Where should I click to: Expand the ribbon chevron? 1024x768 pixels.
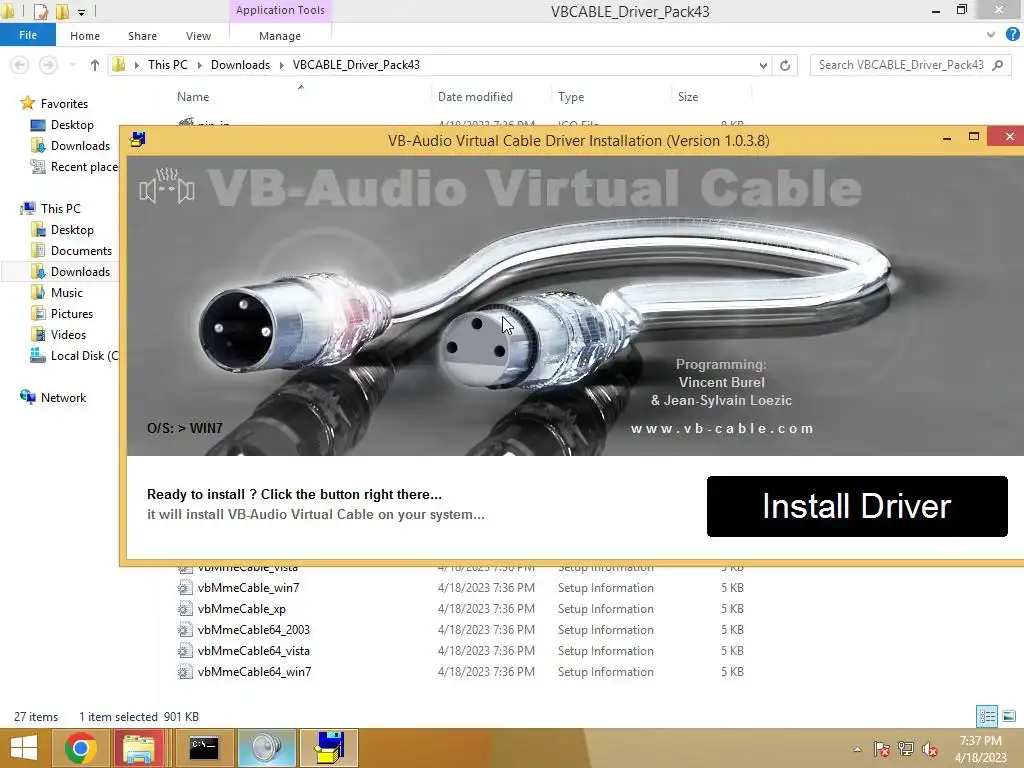tap(991, 35)
